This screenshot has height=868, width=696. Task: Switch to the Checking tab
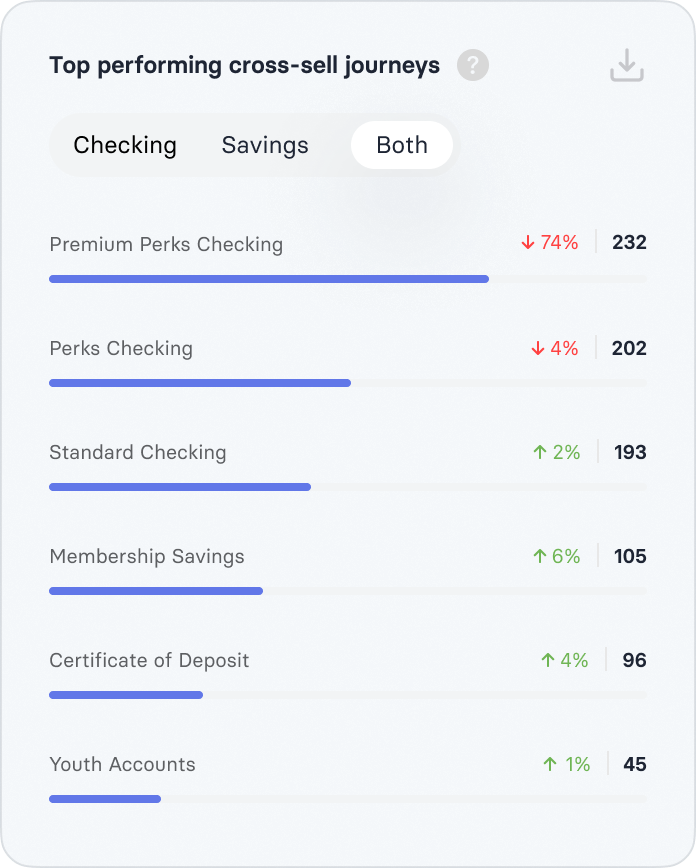(125, 145)
